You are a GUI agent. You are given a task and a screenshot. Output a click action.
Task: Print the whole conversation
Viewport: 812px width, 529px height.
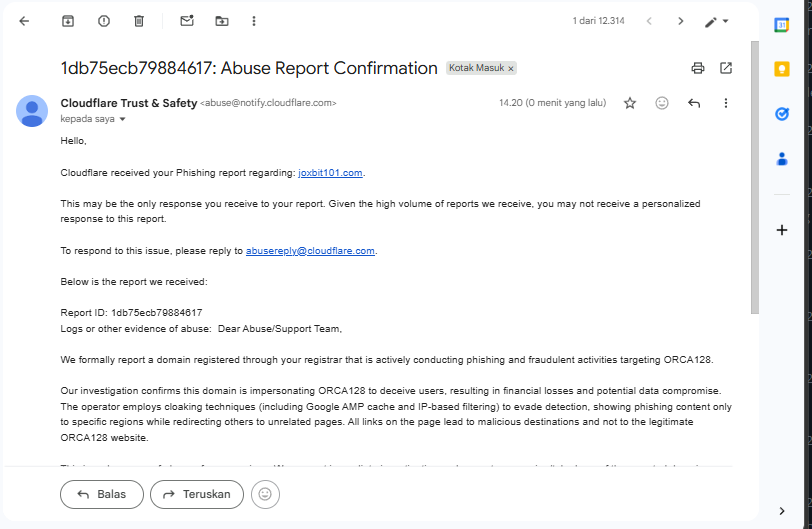(698, 68)
